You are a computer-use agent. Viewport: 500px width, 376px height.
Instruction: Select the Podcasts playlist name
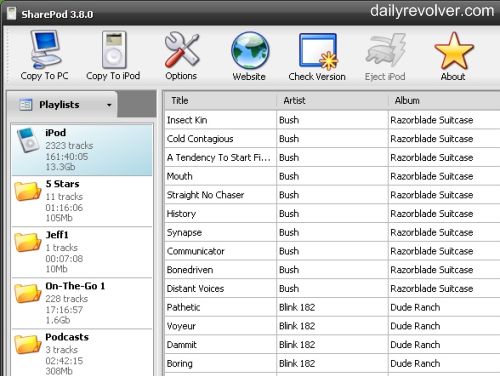(67, 337)
